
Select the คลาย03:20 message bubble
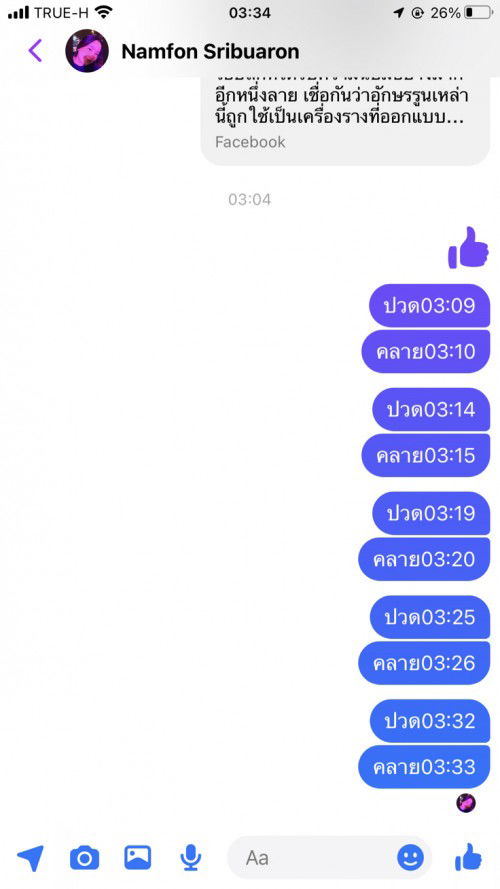(424, 559)
